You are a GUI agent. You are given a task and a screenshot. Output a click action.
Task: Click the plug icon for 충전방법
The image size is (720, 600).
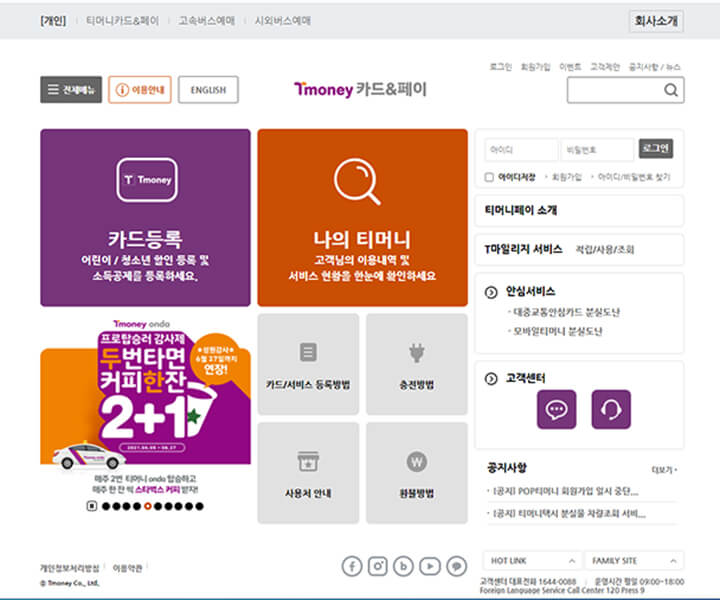pos(416,353)
